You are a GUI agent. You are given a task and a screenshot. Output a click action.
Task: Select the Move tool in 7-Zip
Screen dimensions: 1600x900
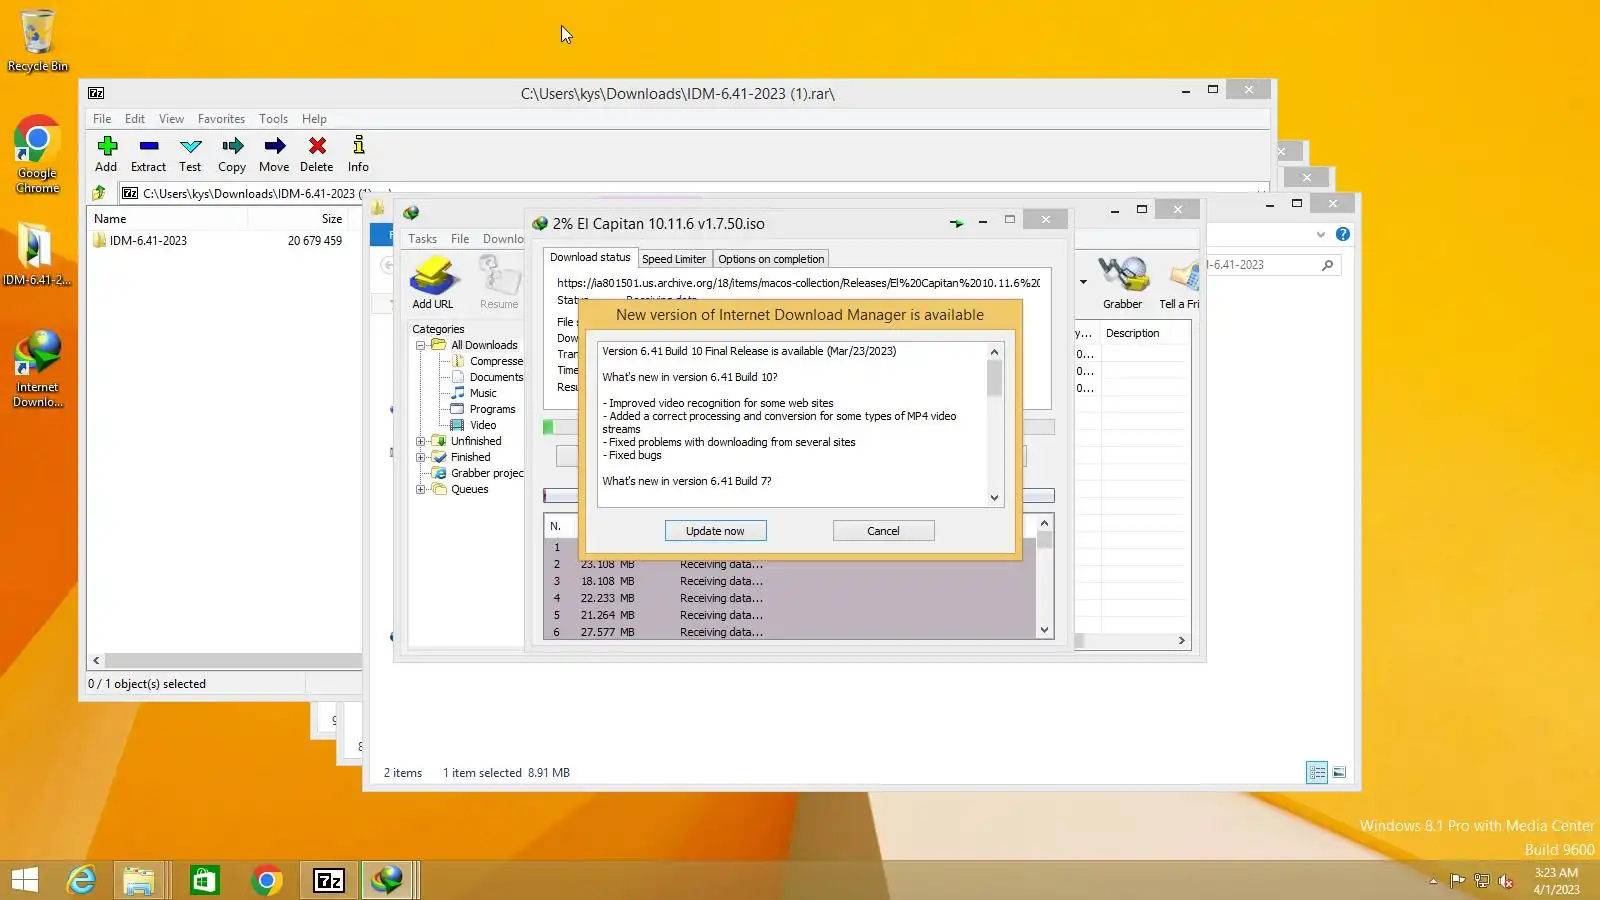click(x=274, y=154)
